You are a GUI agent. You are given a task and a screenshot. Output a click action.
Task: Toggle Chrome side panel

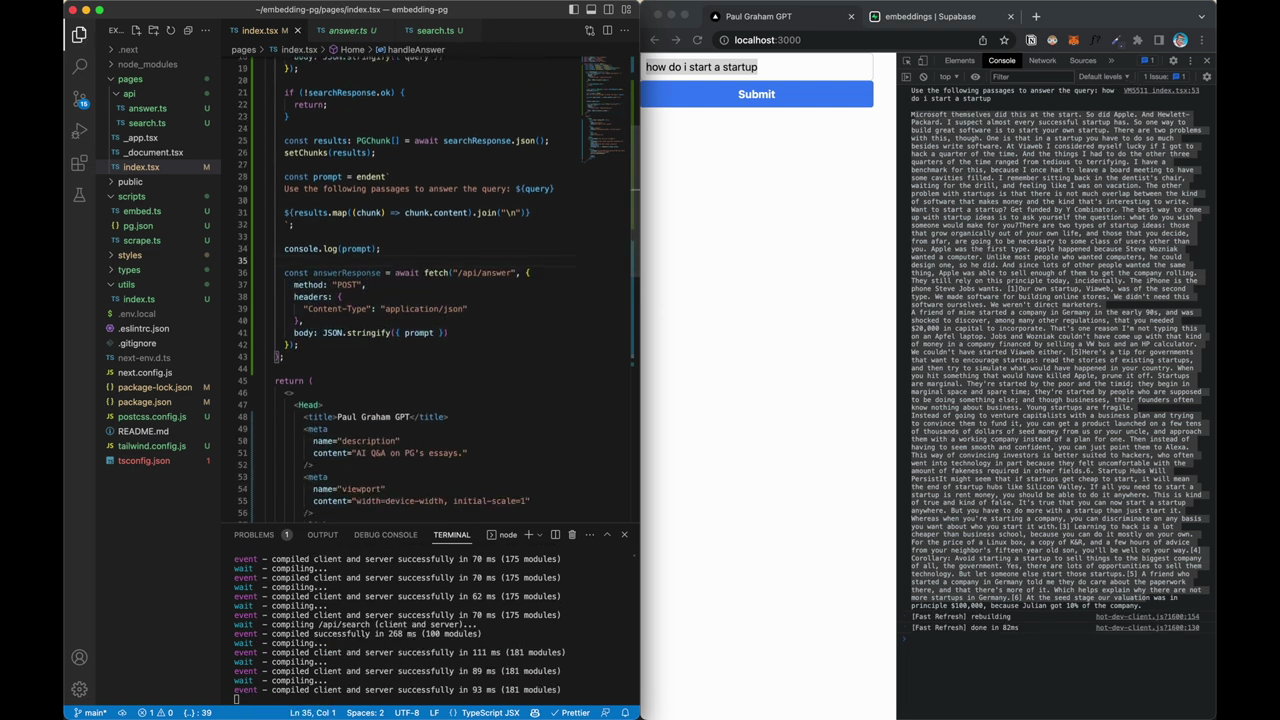[1159, 40]
